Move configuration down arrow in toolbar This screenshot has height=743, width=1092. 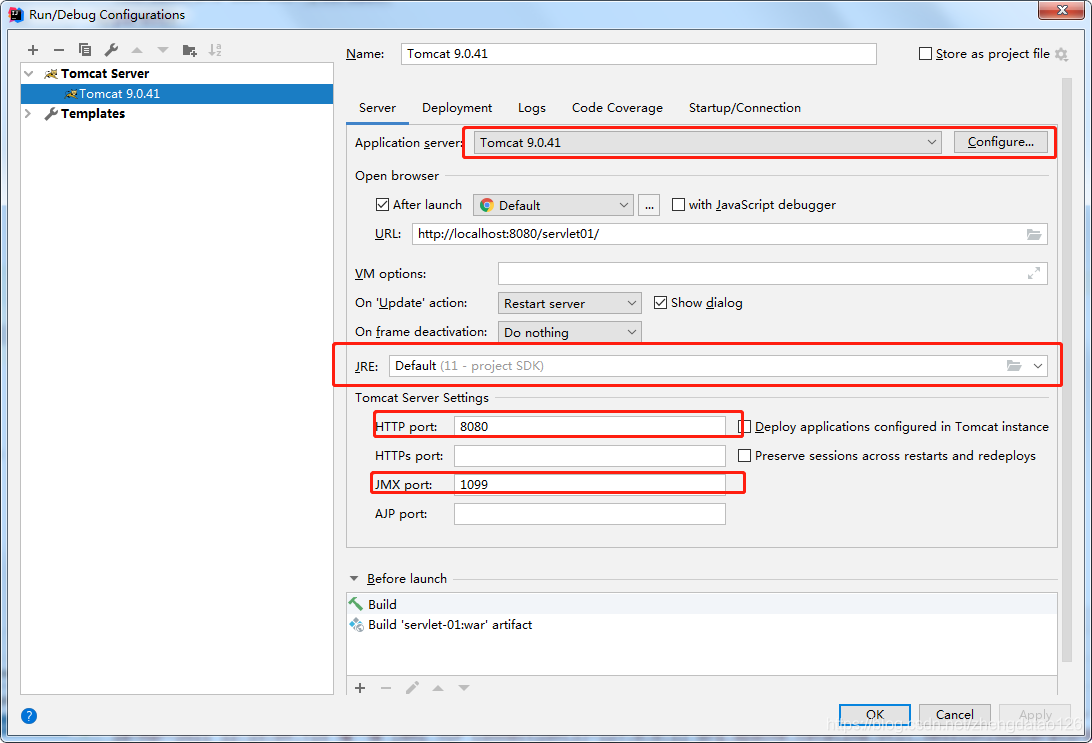163,50
